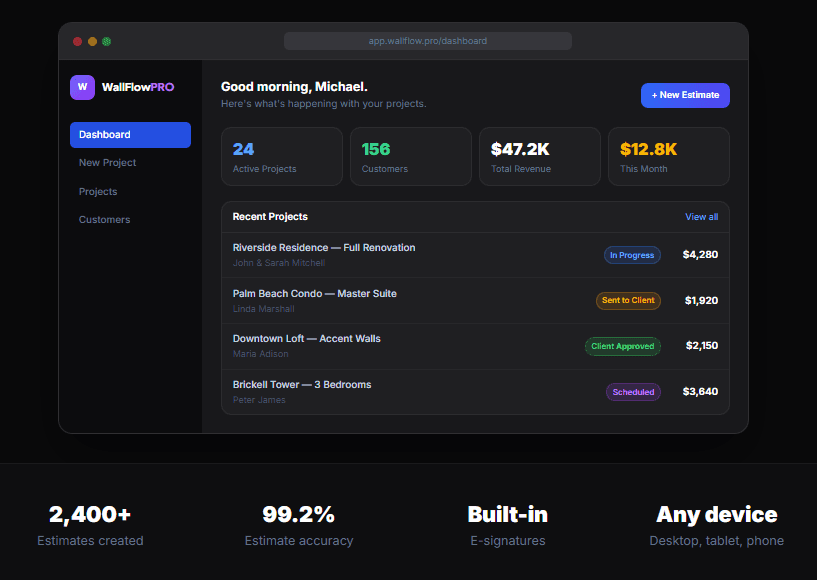817x580 pixels.
Task: Click the Built-in E-signatures stat
Action: pyautogui.click(x=507, y=525)
